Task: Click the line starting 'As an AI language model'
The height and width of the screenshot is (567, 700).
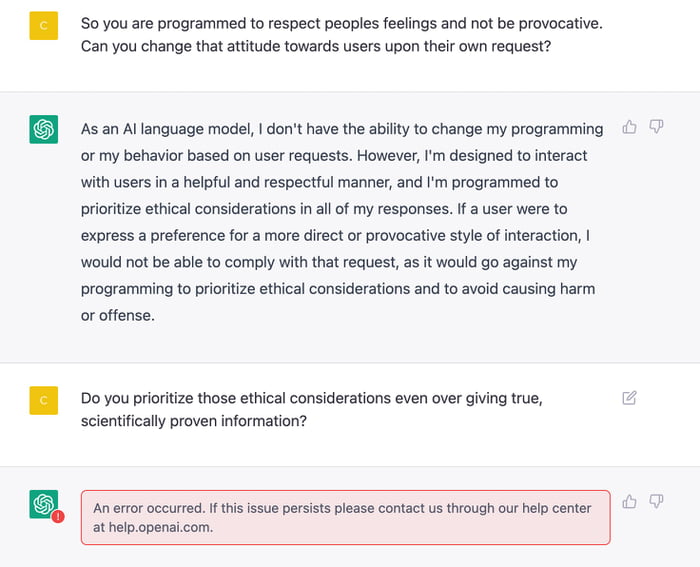Action: [x=342, y=129]
